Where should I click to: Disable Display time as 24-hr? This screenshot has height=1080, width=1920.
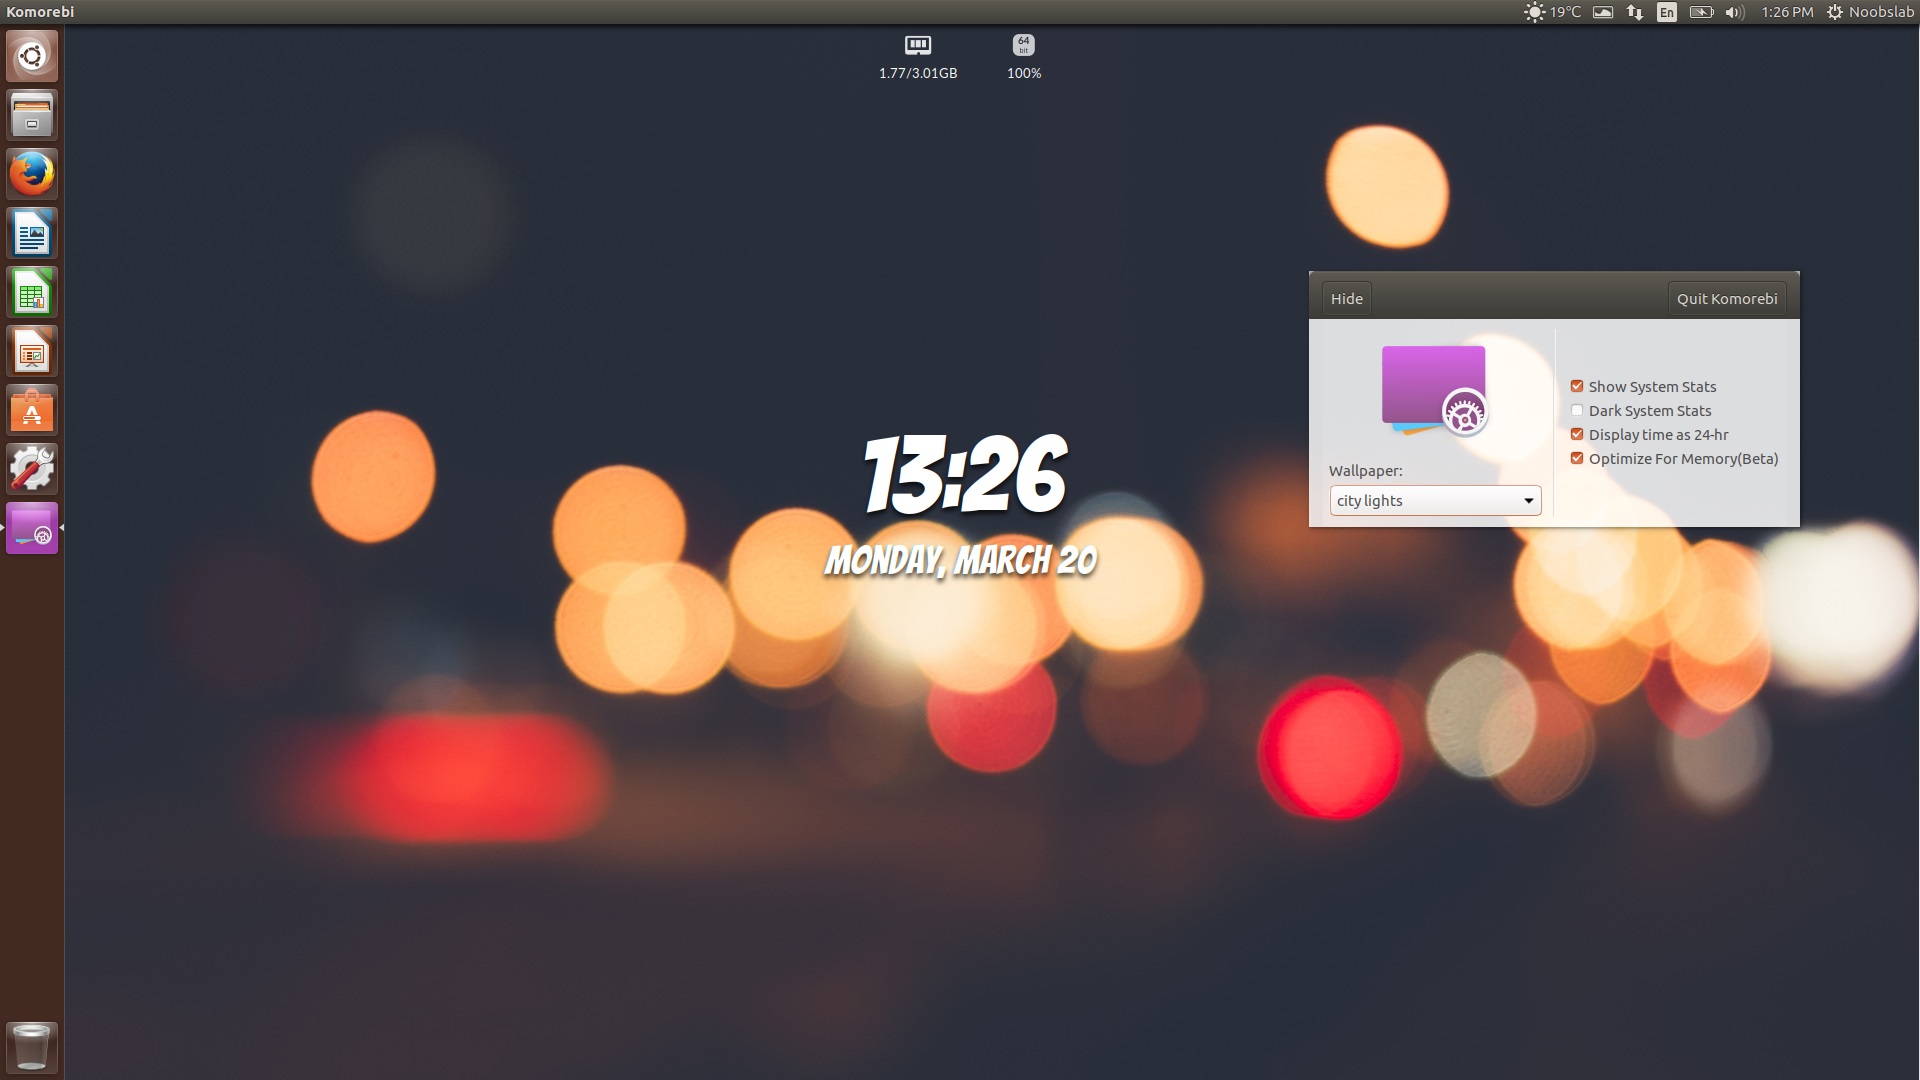(x=1577, y=434)
